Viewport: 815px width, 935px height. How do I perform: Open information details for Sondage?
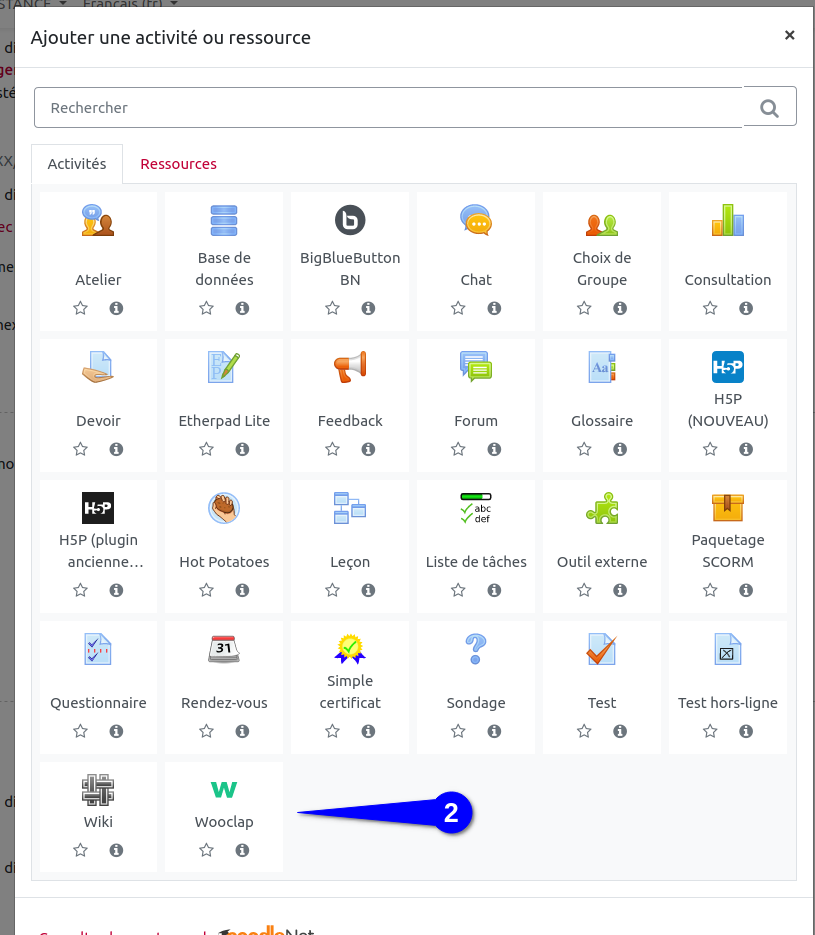pos(494,732)
